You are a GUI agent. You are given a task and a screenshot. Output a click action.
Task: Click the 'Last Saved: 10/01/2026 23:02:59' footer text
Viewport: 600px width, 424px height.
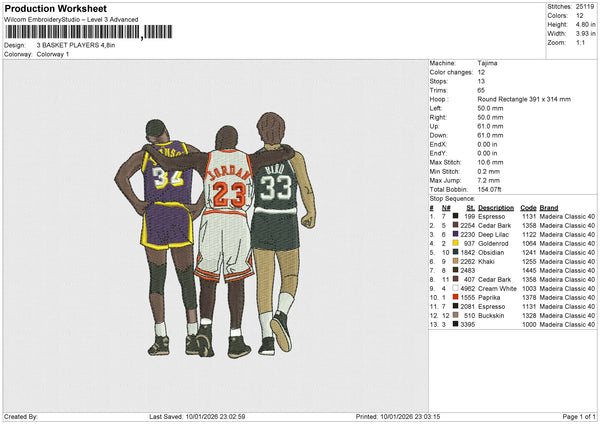coord(197,417)
